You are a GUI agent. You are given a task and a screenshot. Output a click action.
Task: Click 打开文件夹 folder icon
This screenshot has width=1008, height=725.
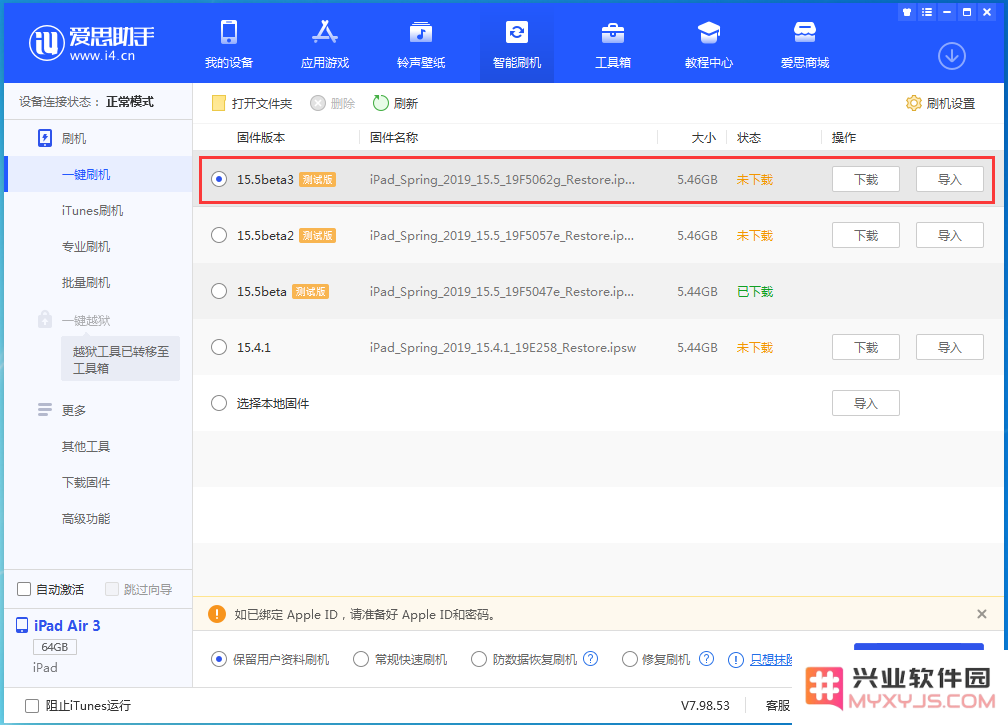coord(219,103)
